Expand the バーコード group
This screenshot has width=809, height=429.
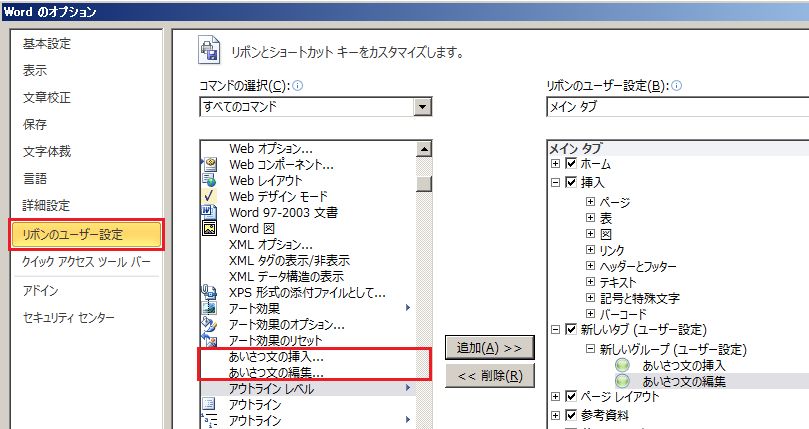[590, 313]
